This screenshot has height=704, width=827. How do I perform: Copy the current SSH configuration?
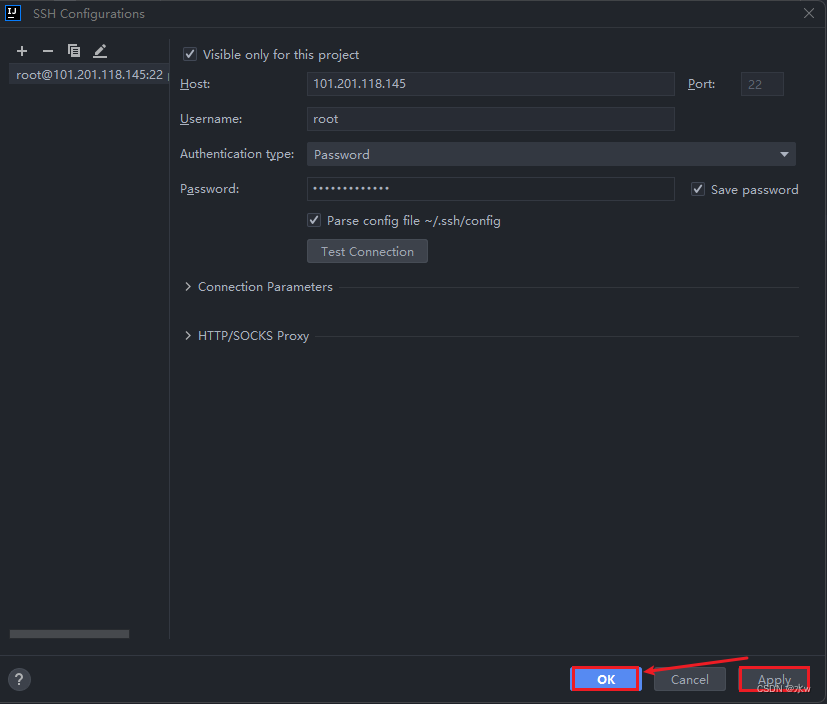click(x=73, y=50)
